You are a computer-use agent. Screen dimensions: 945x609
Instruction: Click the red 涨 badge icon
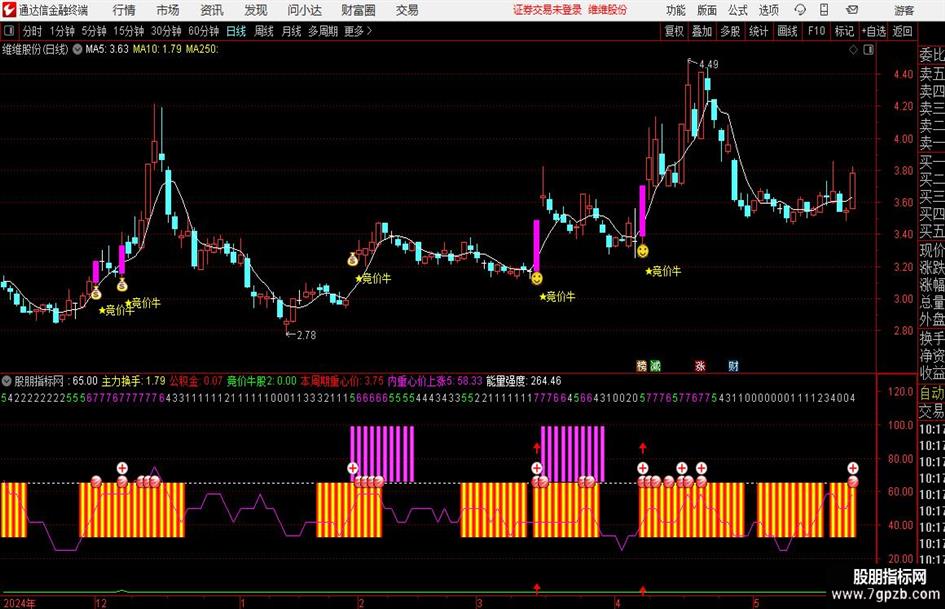[700, 365]
